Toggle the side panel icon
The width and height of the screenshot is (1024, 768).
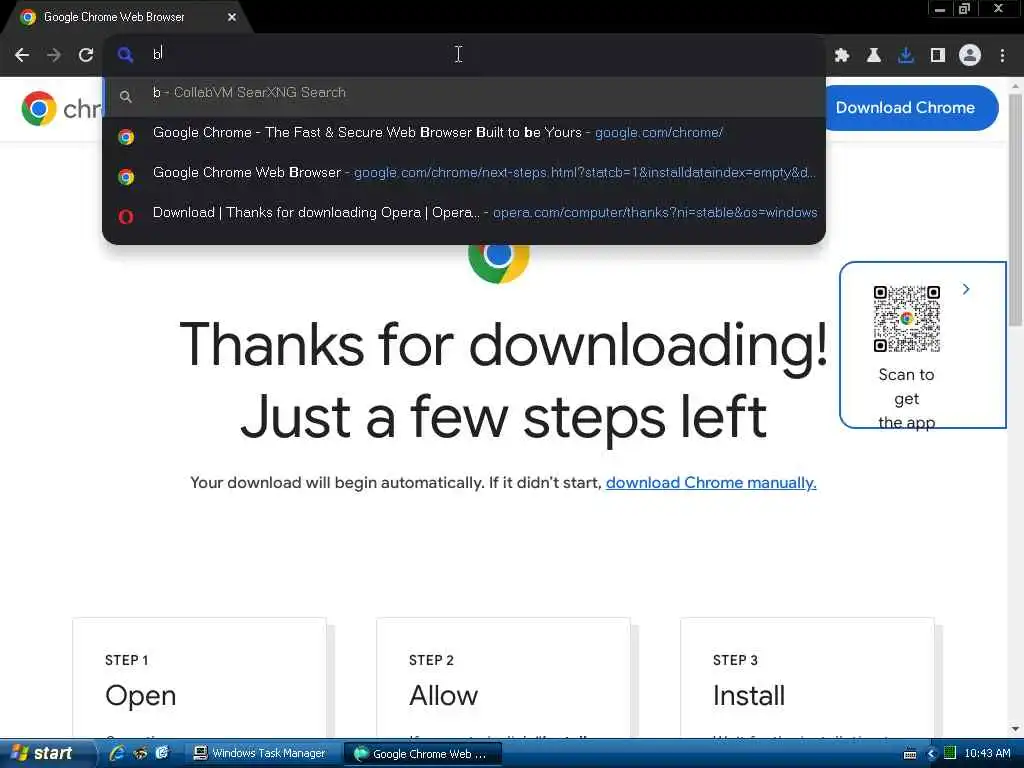coord(937,55)
